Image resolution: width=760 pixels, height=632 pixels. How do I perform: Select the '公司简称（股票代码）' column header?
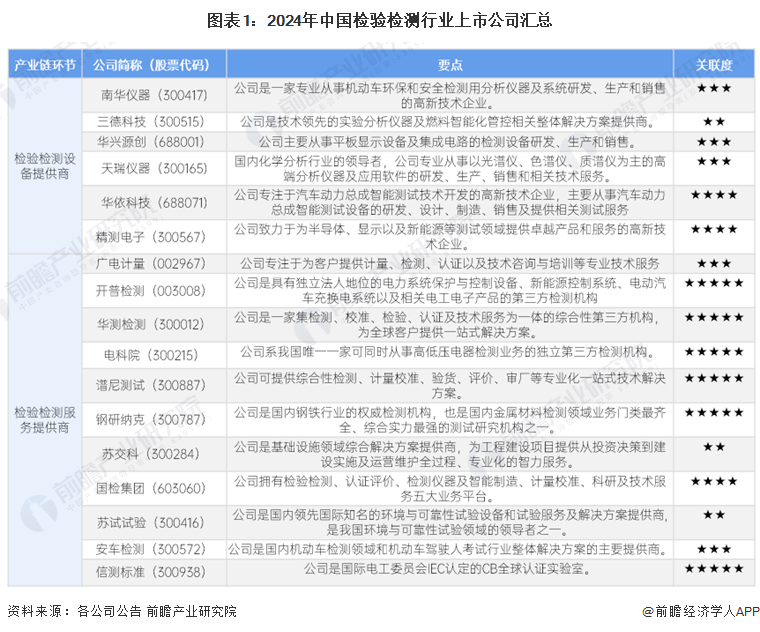click(154, 64)
